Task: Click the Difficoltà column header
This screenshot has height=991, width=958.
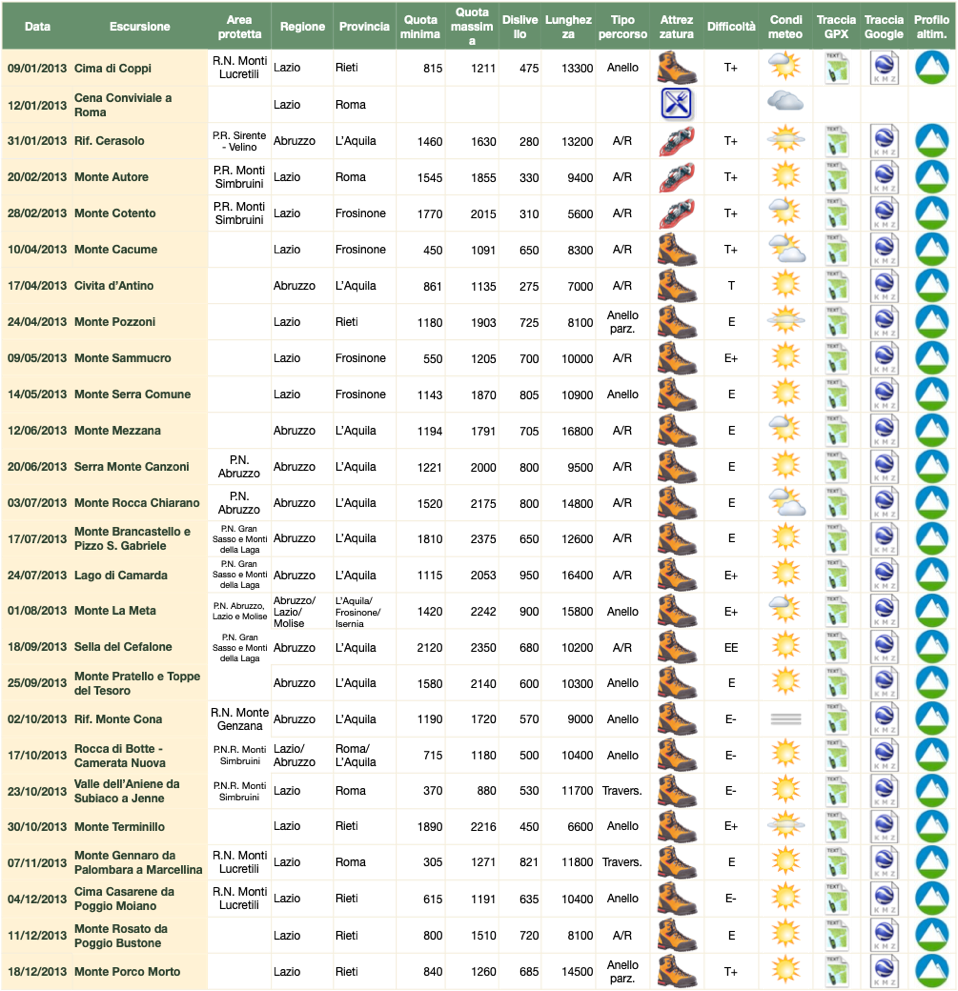Action: click(x=731, y=27)
